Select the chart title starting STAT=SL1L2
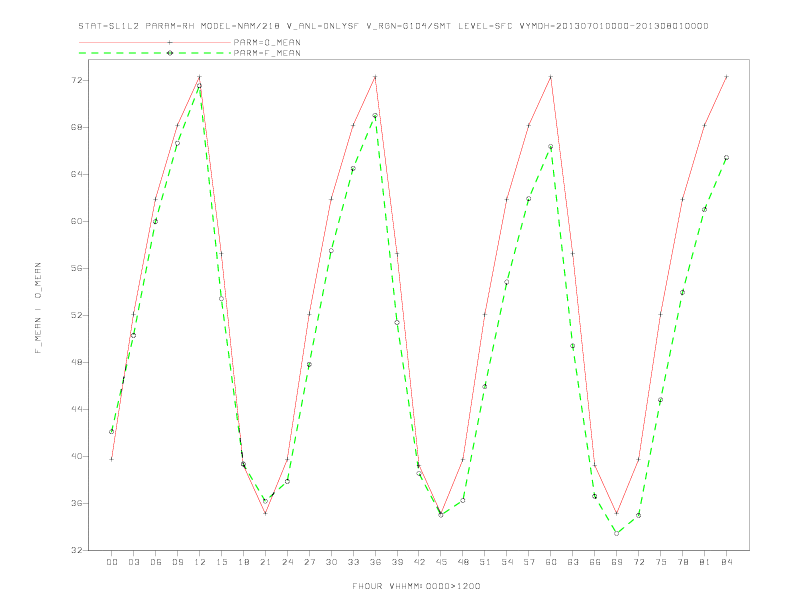 (x=393, y=26)
